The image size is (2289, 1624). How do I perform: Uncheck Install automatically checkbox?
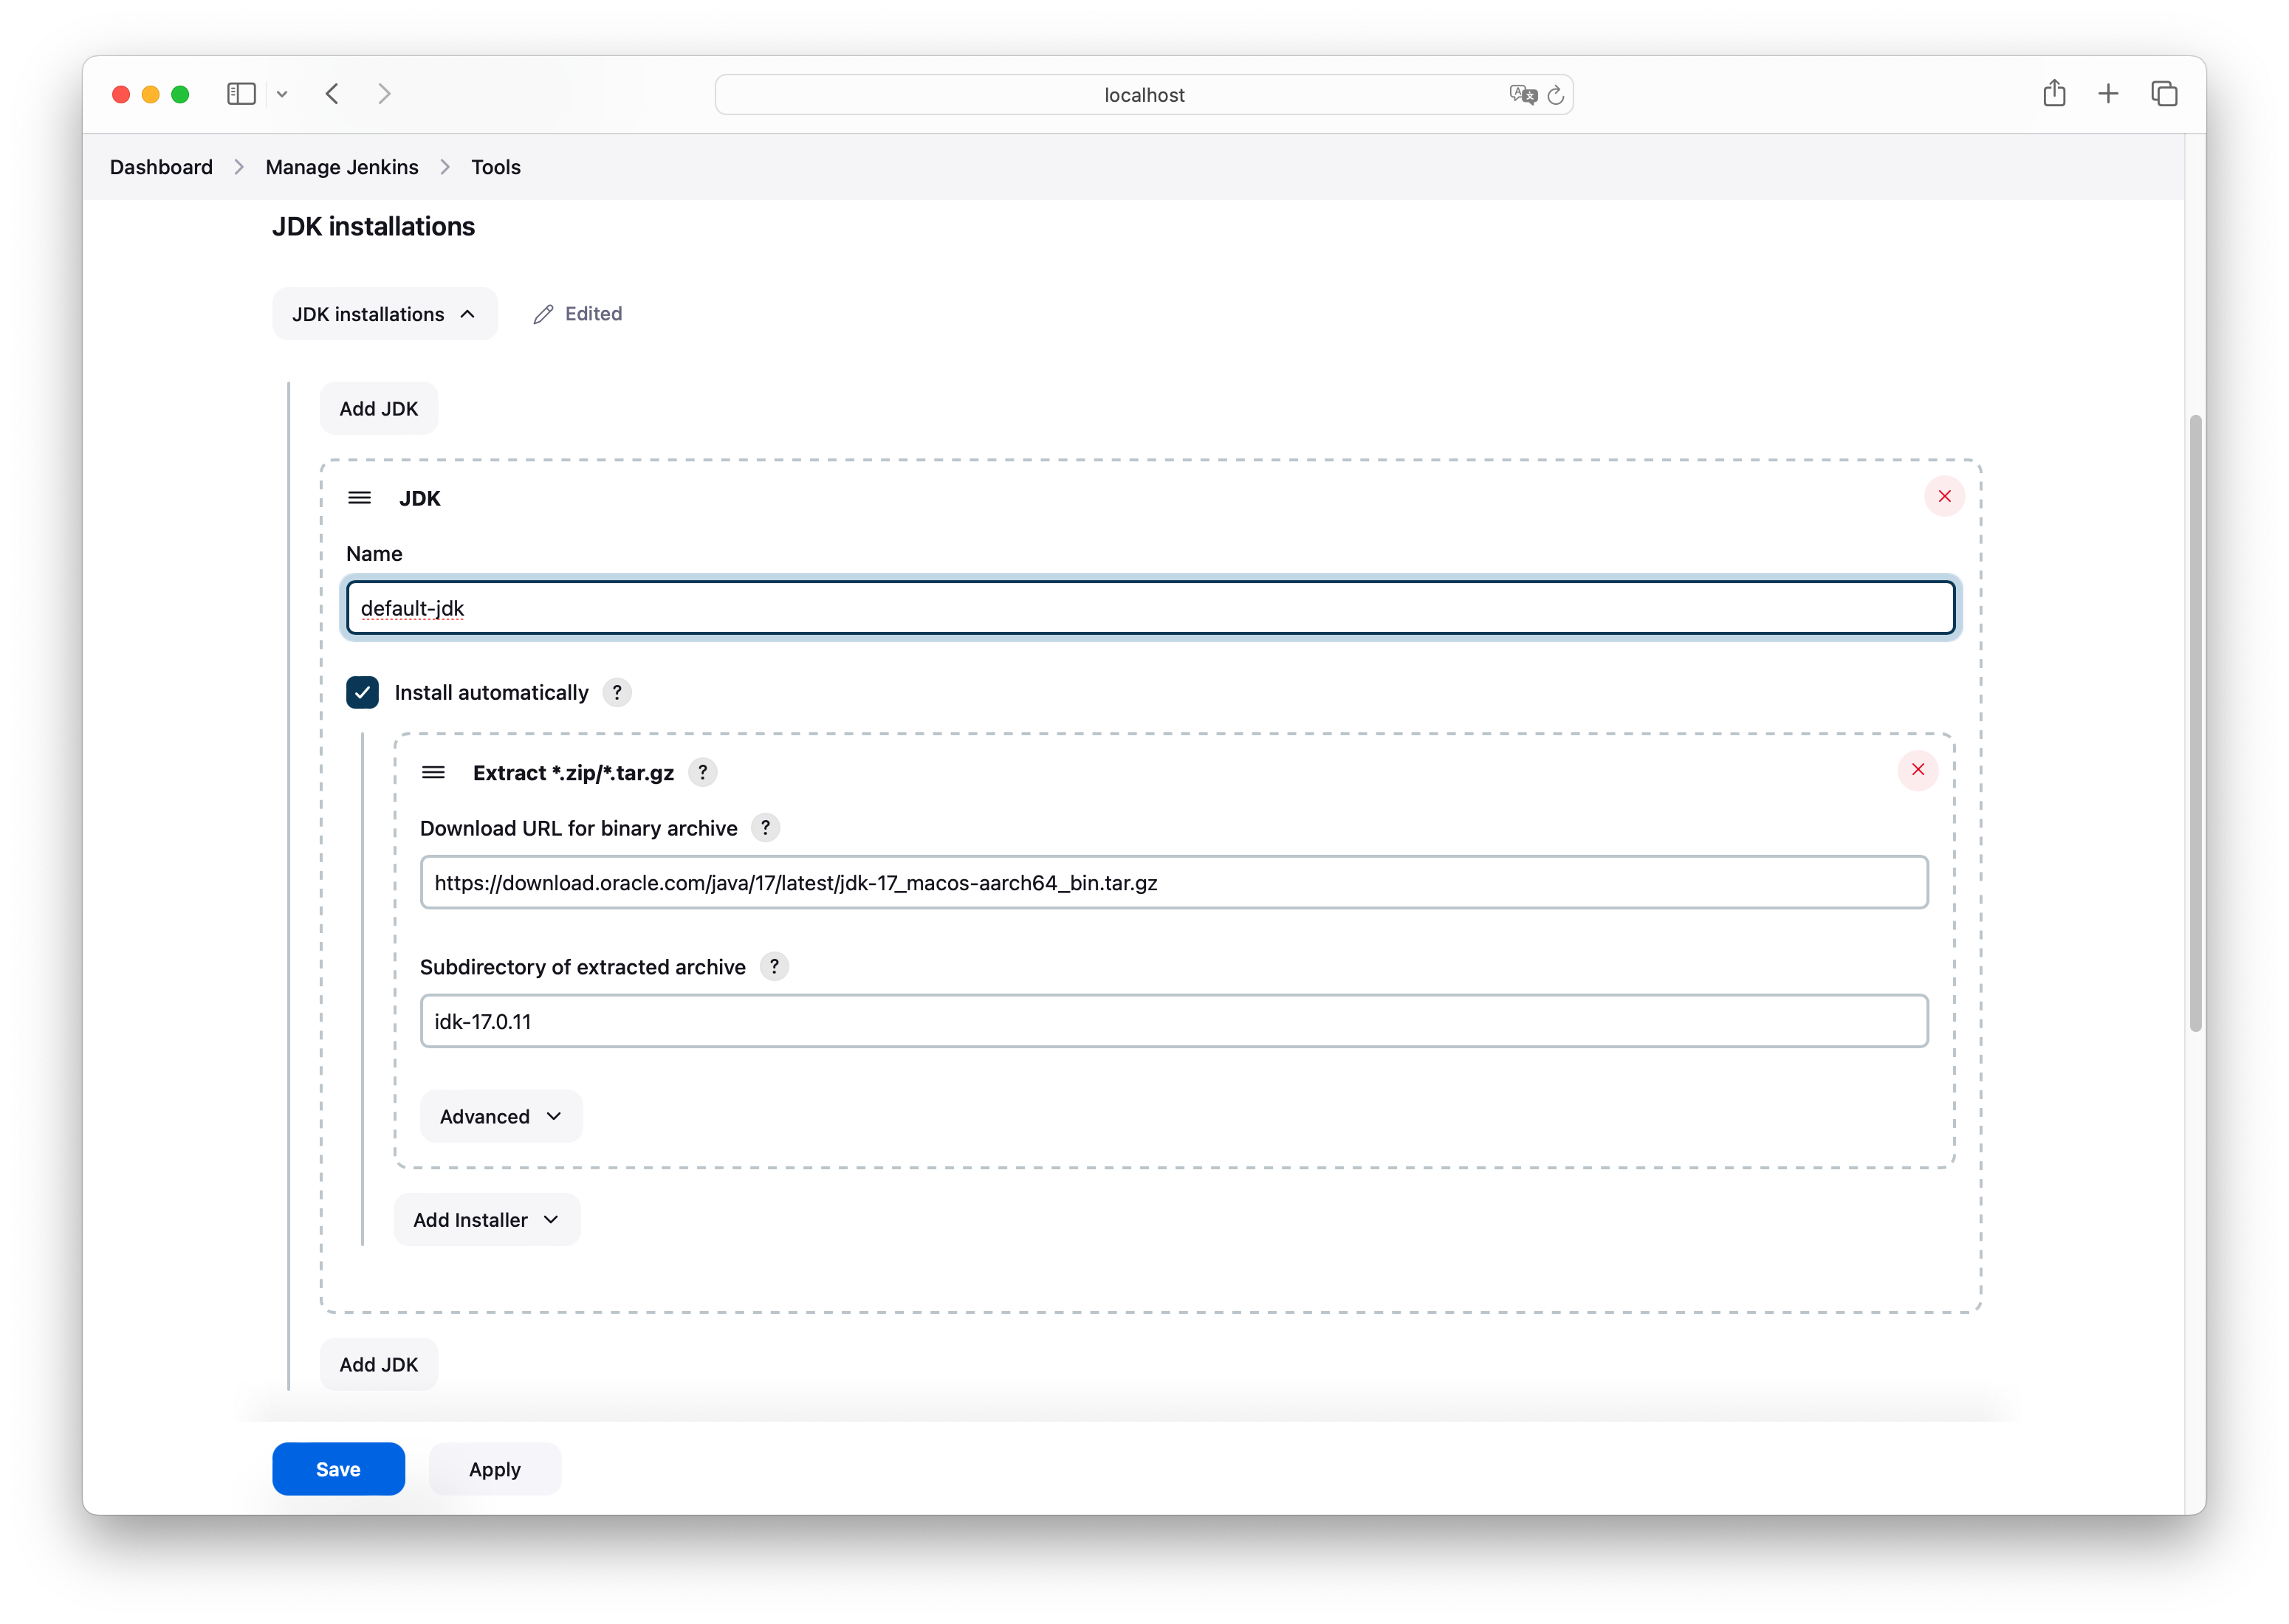click(362, 692)
